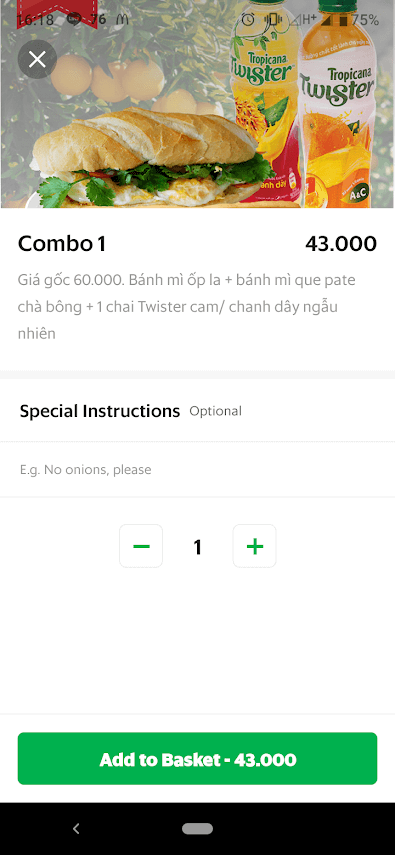Tap the Vietnamese combo description text
The width and height of the screenshot is (395, 855).
click(x=187, y=307)
